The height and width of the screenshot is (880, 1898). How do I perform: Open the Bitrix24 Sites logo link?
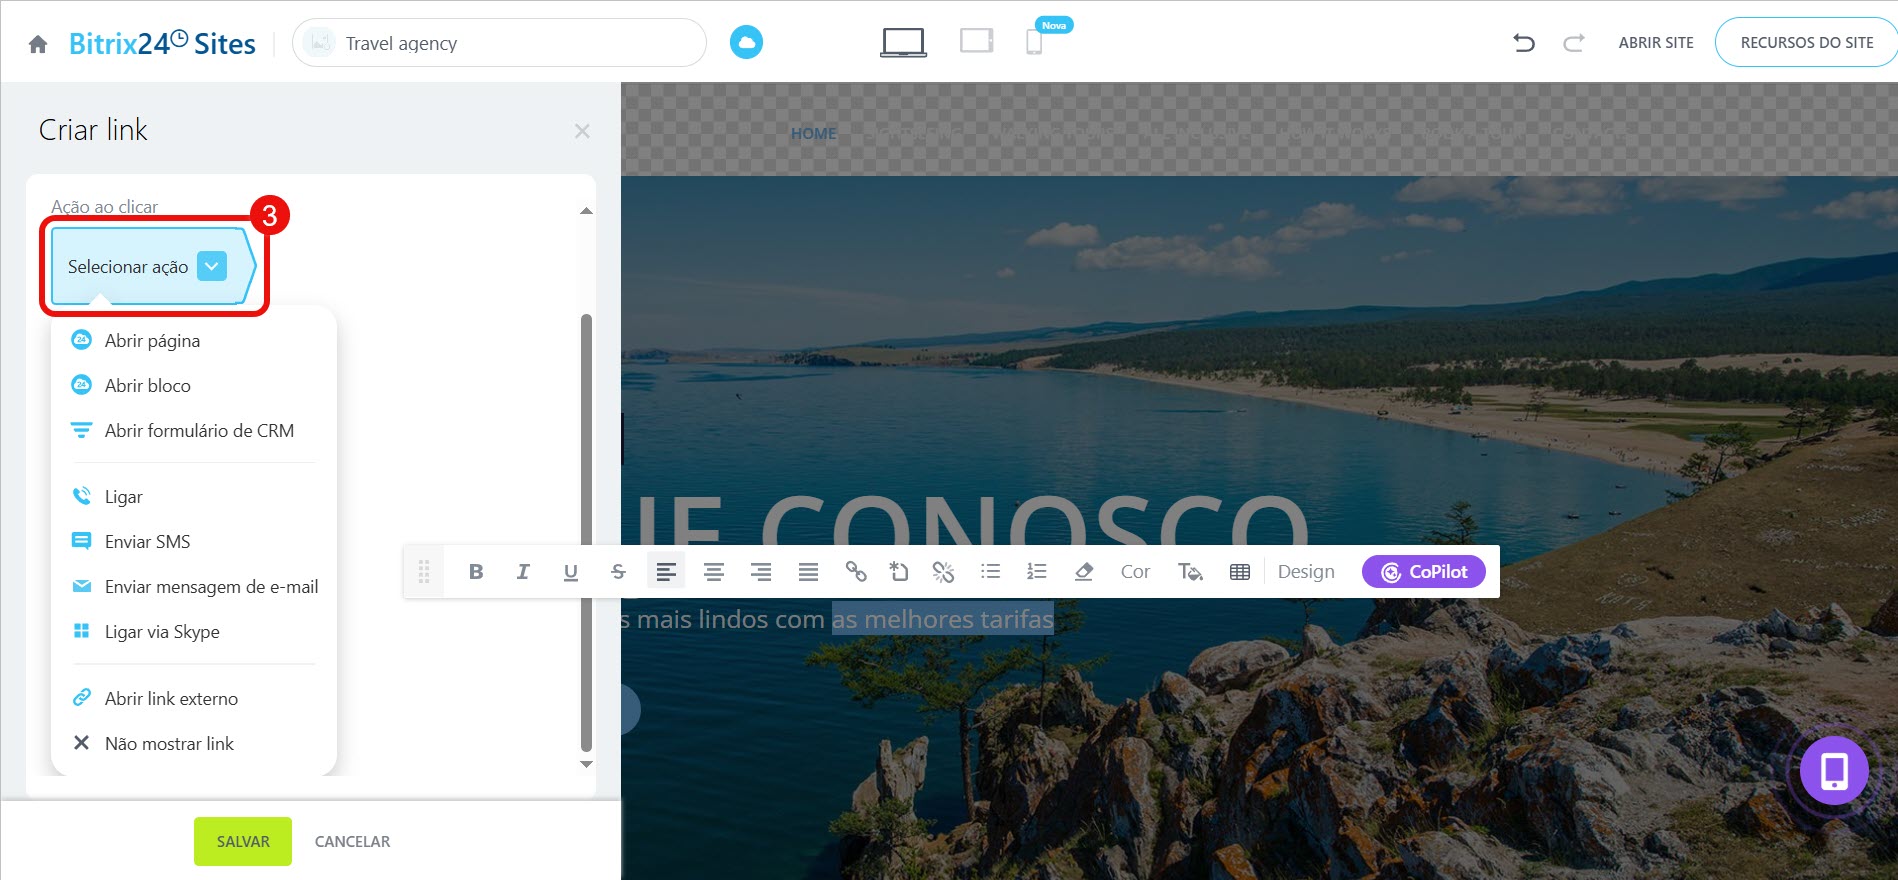(x=162, y=43)
